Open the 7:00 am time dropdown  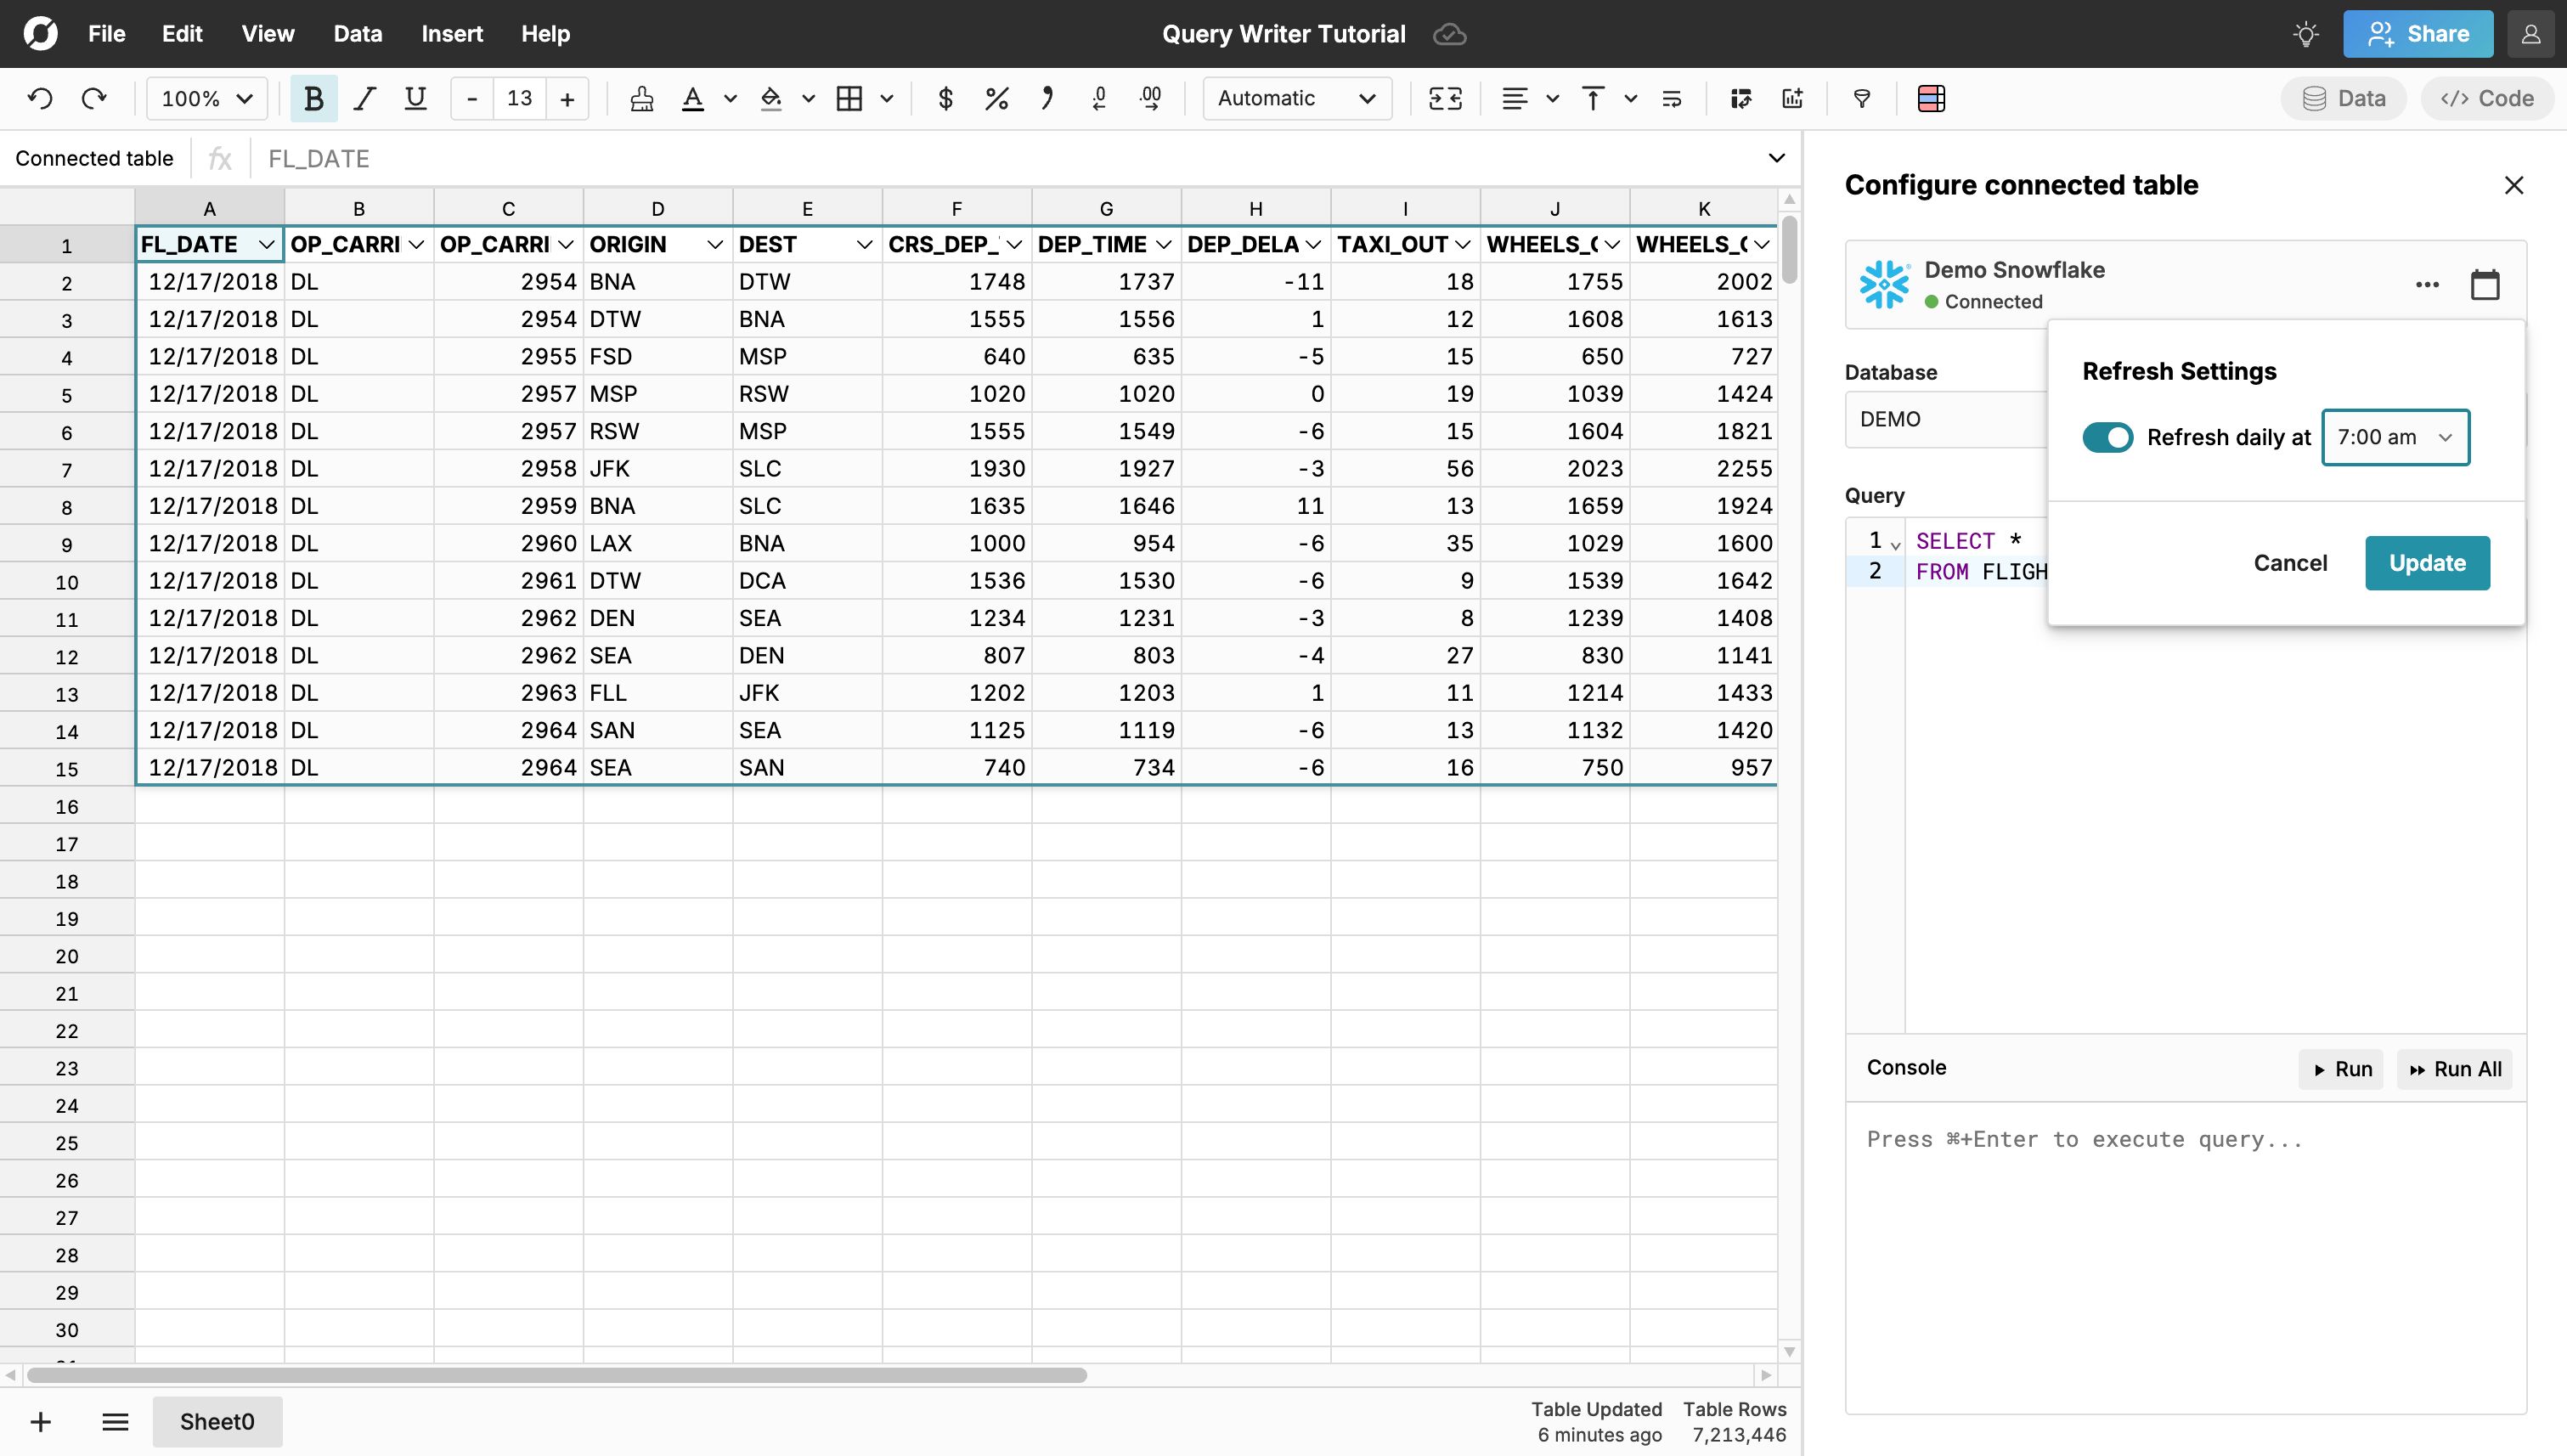pyautogui.click(x=2395, y=437)
